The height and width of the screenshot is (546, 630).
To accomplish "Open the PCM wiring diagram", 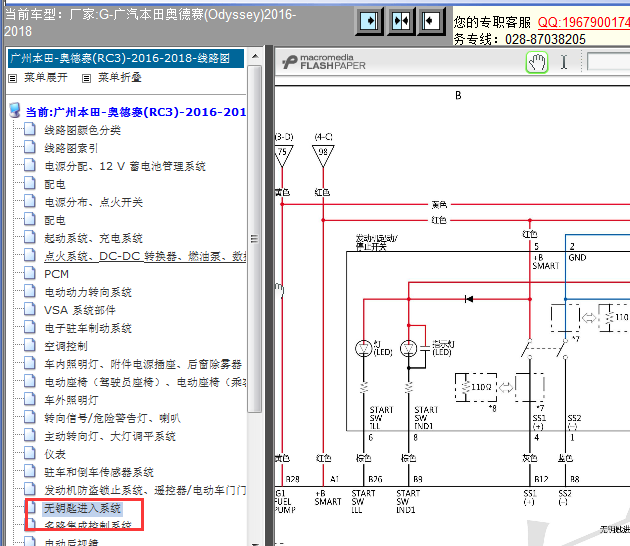I will click(57, 274).
